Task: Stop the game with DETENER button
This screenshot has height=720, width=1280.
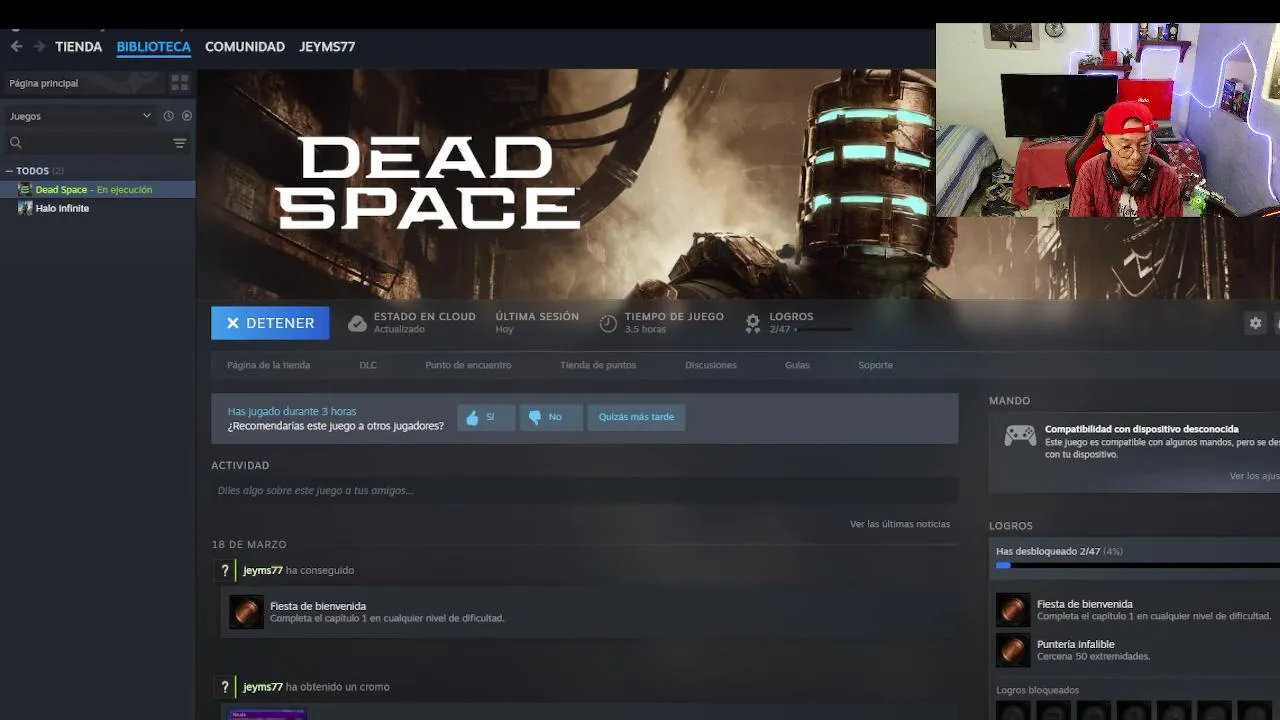Action: [x=270, y=323]
